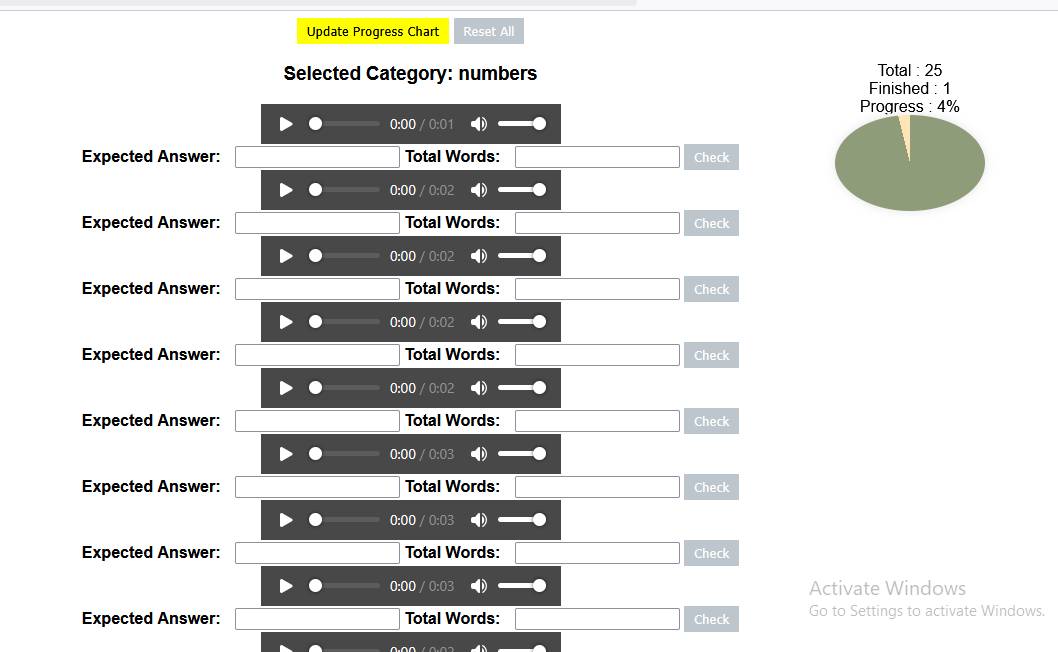Mute the first audio player
The width and height of the screenshot is (1058, 652).
pyautogui.click(x=479, y=124)
